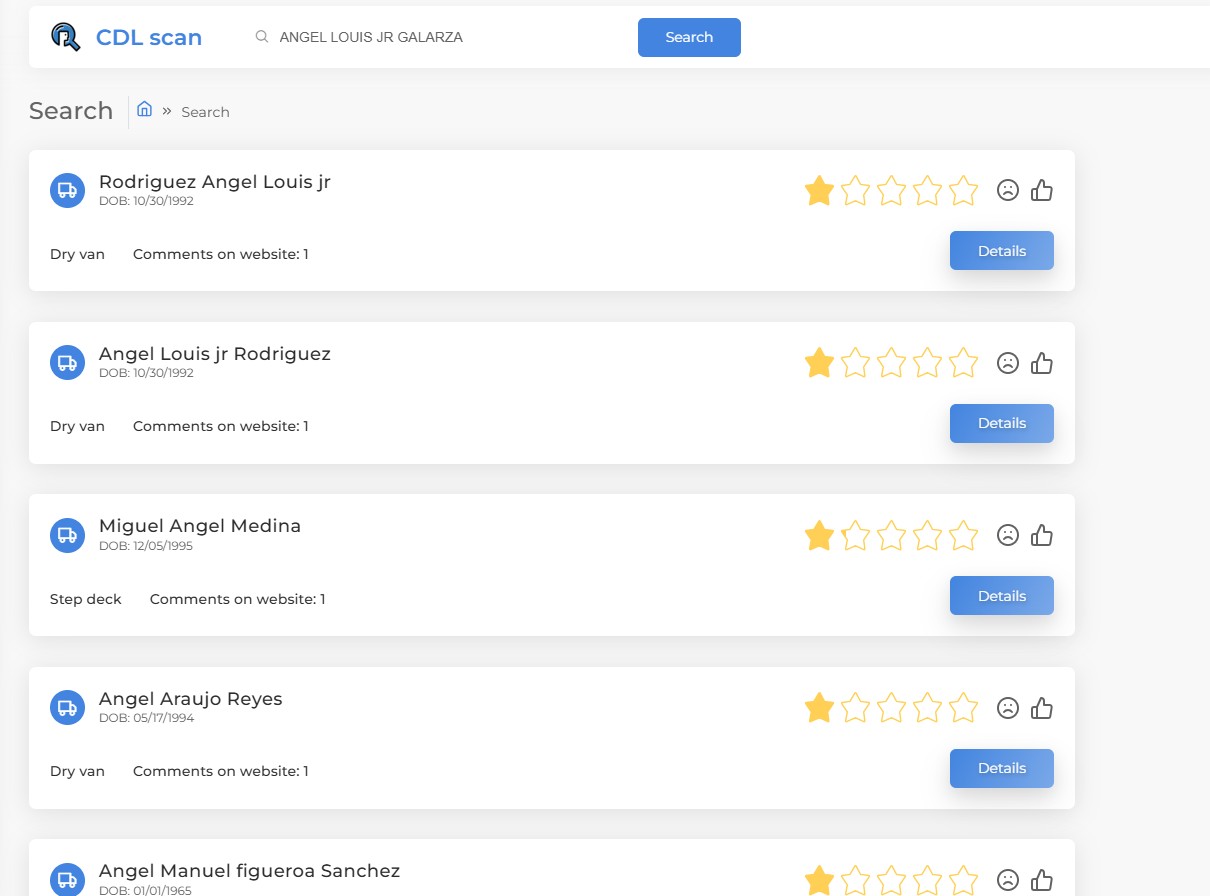Click sad face icon for Angel Louis jr Rodriguez
Screen dimensions: 1210x896
[1008, 363]
